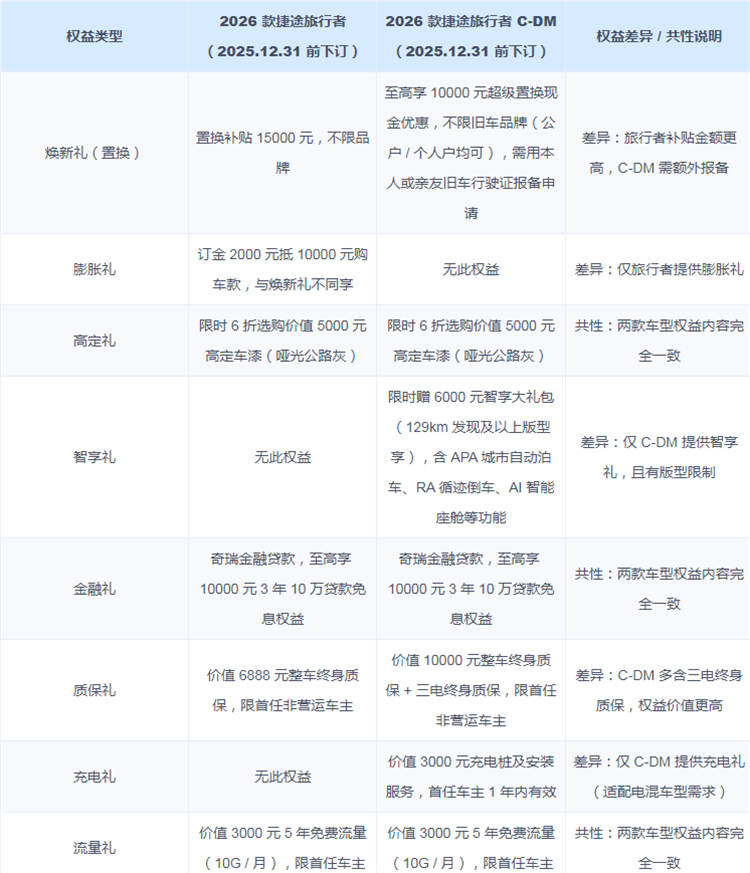Select the 膨胀礼 row label
The height and width of the screenshot is (873, 750).
tap(94, 270)
